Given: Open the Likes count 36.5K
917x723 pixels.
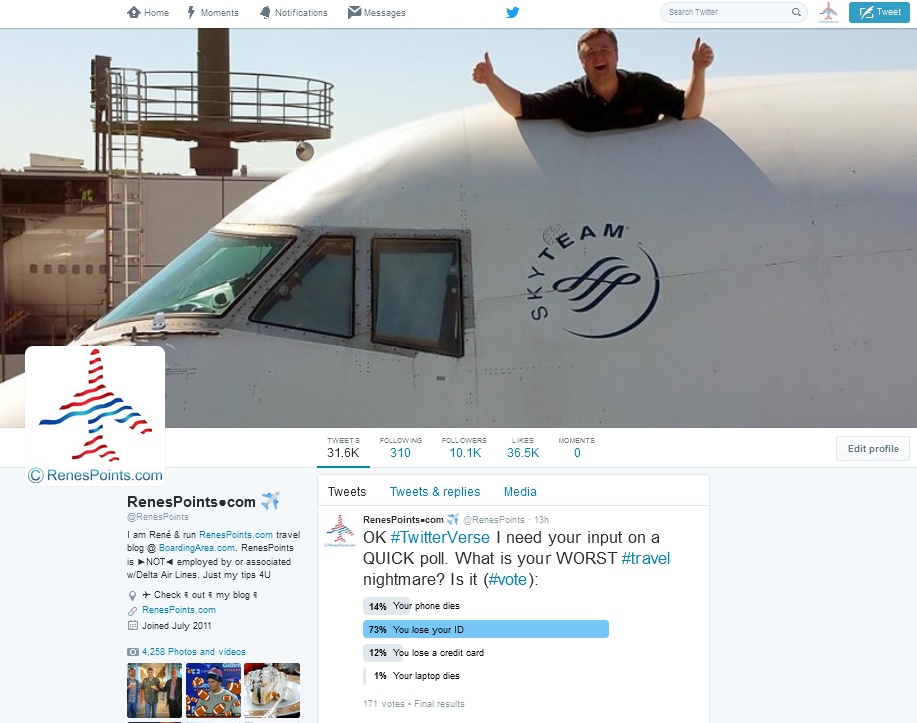Looking at the screenshot, I should coord(523,447).
